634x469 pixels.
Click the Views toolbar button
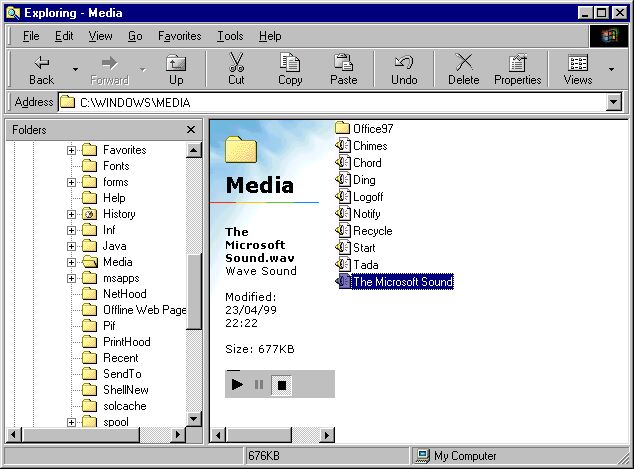(x=578, y=70)
